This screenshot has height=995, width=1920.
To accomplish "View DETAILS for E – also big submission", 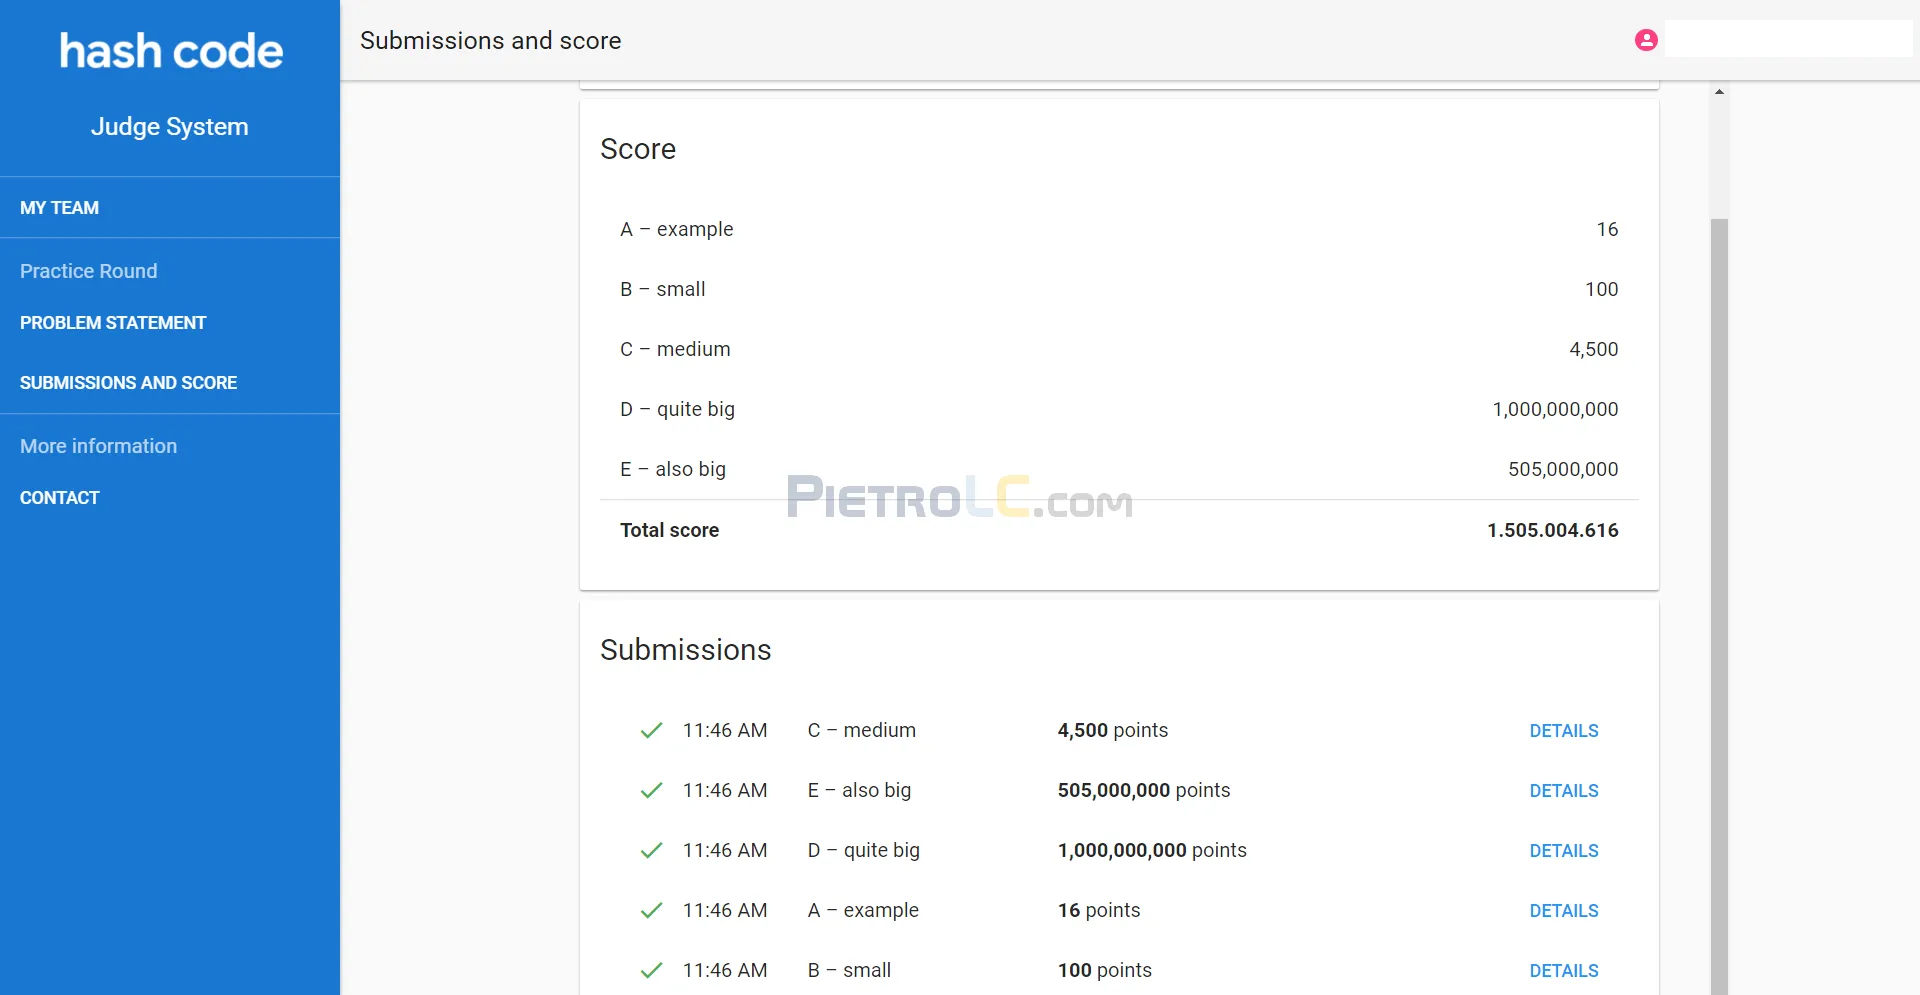I will [x=1564, y=791].
